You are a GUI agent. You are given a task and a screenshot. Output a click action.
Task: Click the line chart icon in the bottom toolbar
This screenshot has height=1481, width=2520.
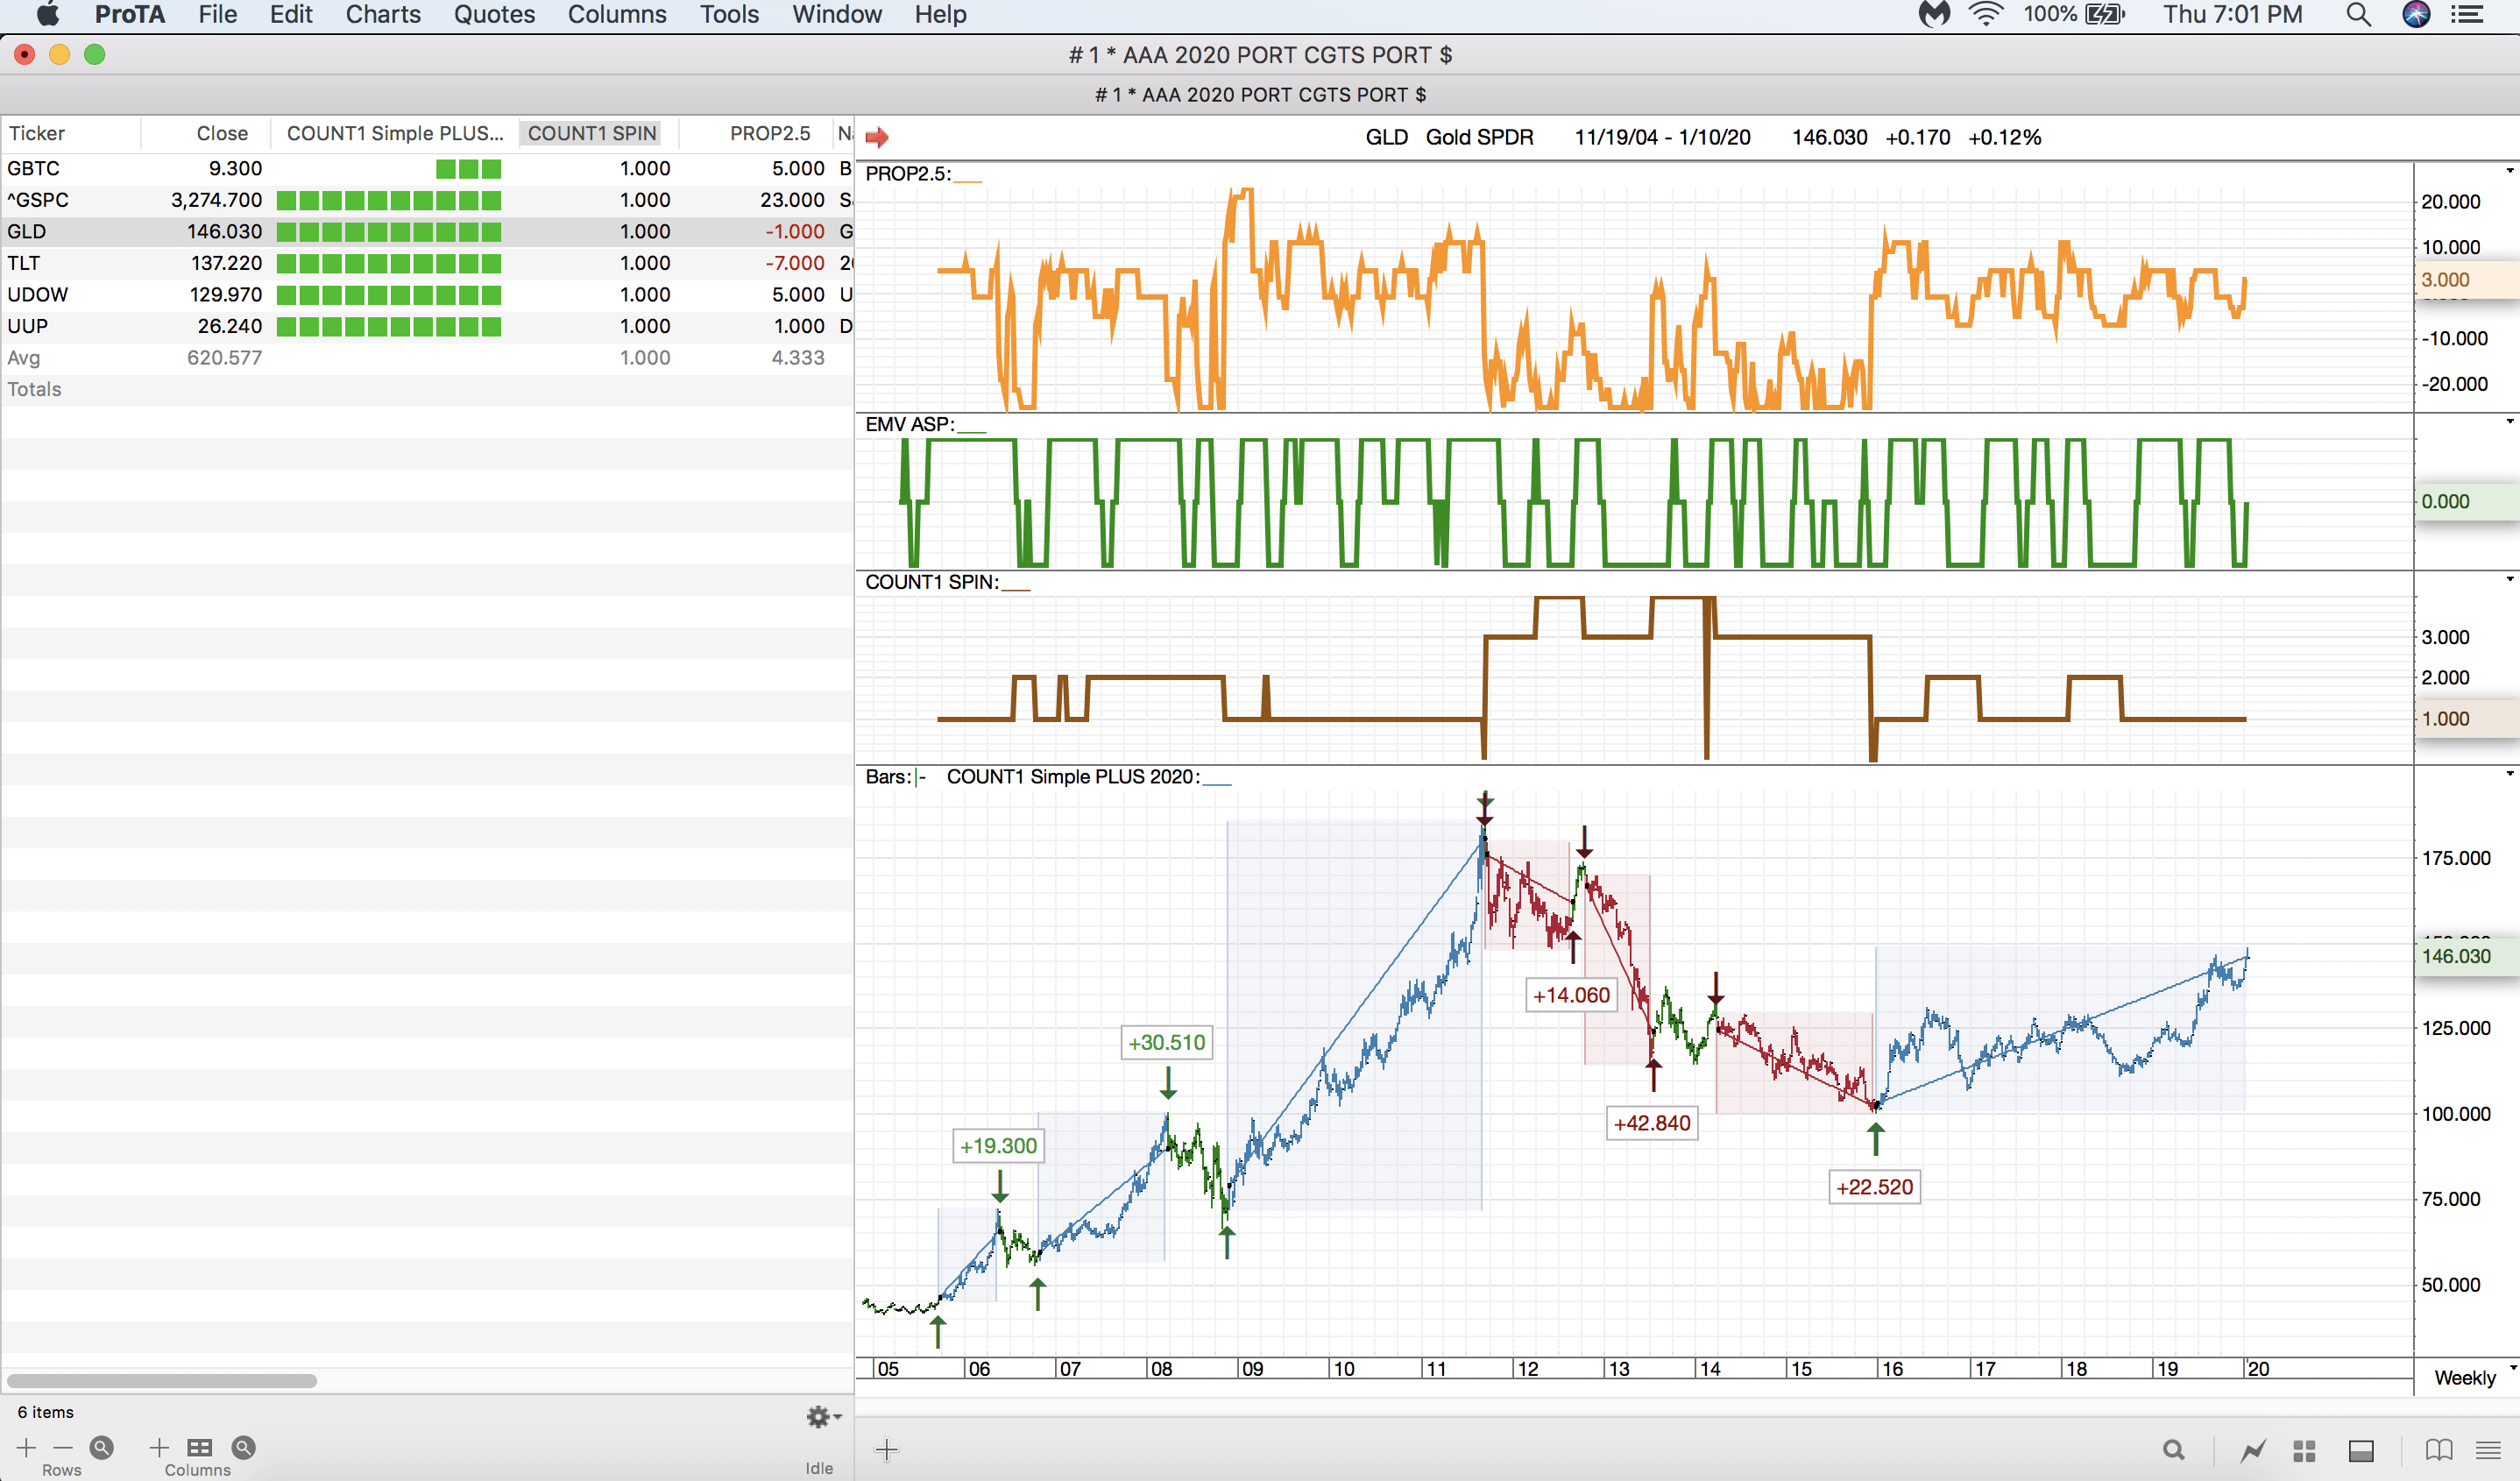(x=2253, y=1450)
